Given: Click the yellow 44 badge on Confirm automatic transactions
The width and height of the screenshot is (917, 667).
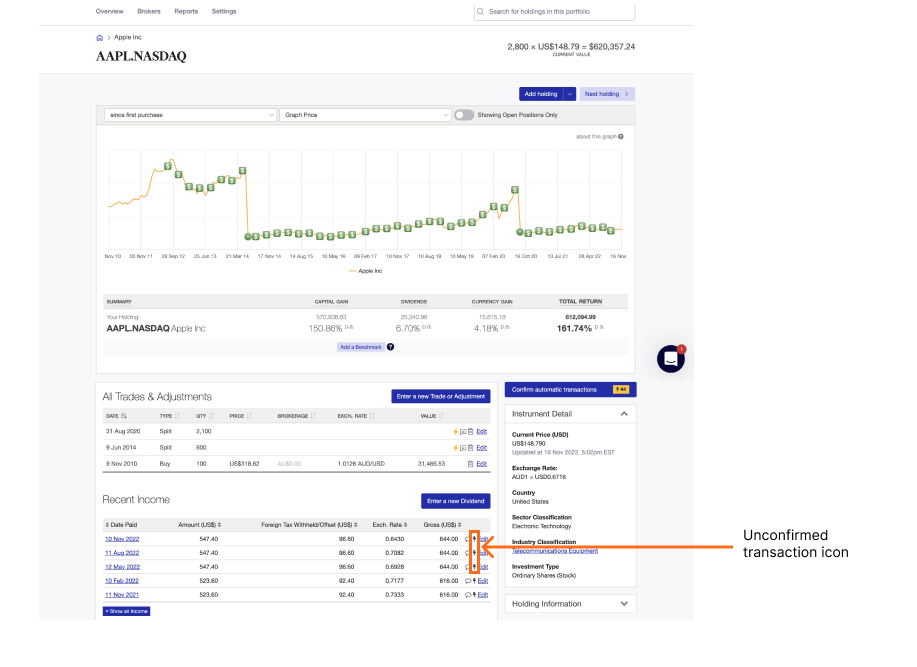Looking at the screenshot, I should 620,390.
